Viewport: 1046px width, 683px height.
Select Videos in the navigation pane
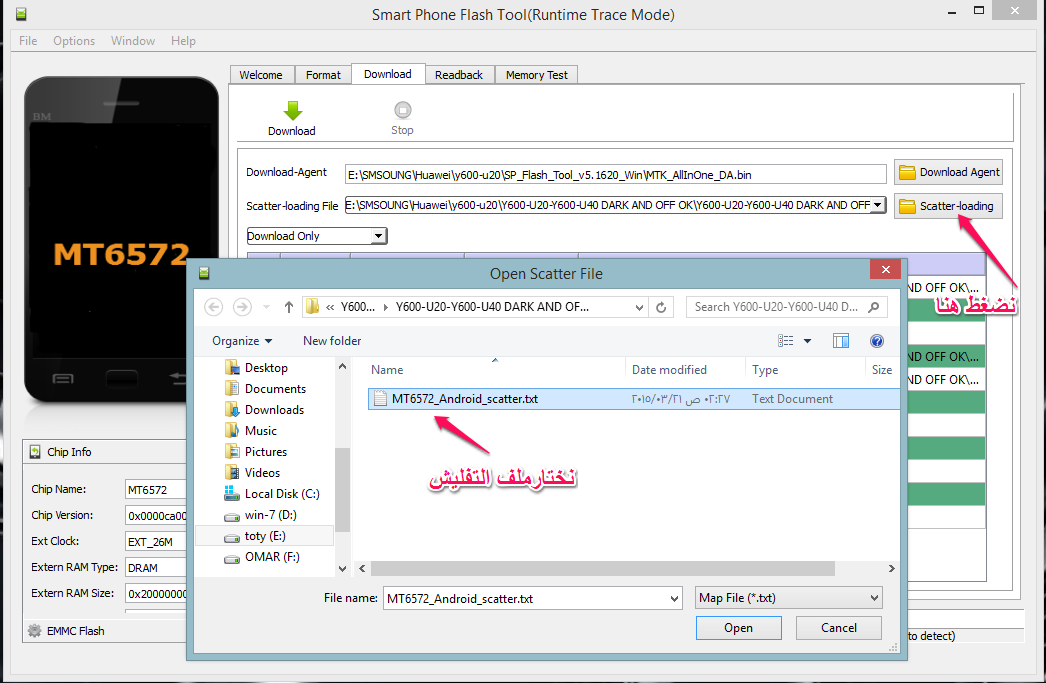pyautogui.click(x=262, y=473)
